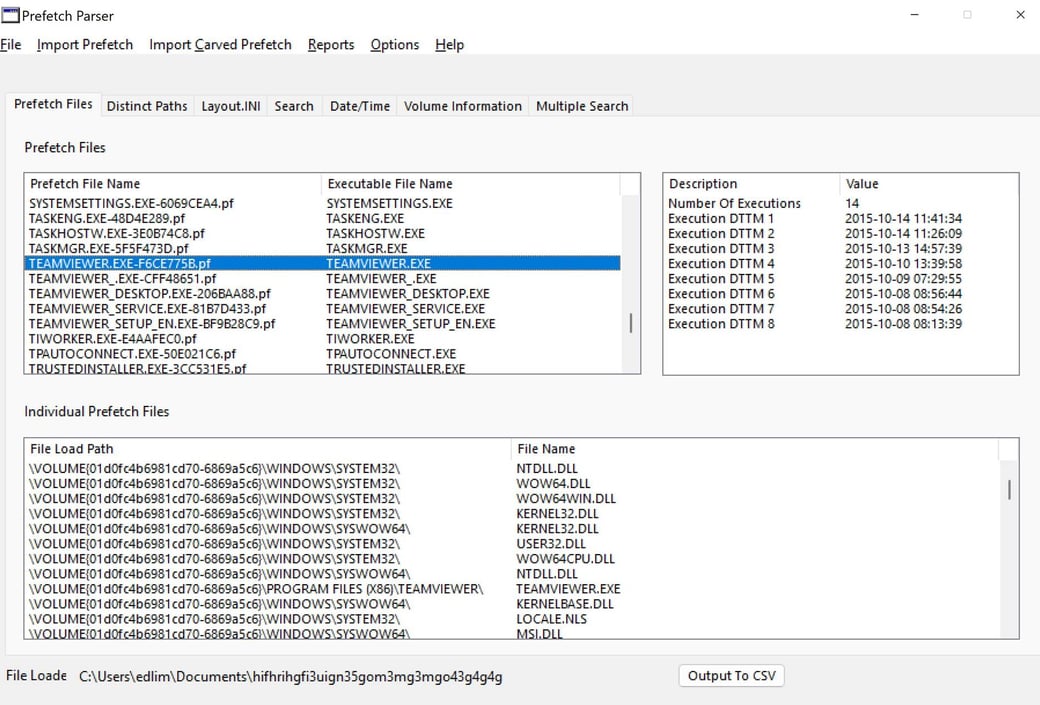Screen dimensions: 1040x705
Task: Click the Description column header
Action: tap(751, 184)
